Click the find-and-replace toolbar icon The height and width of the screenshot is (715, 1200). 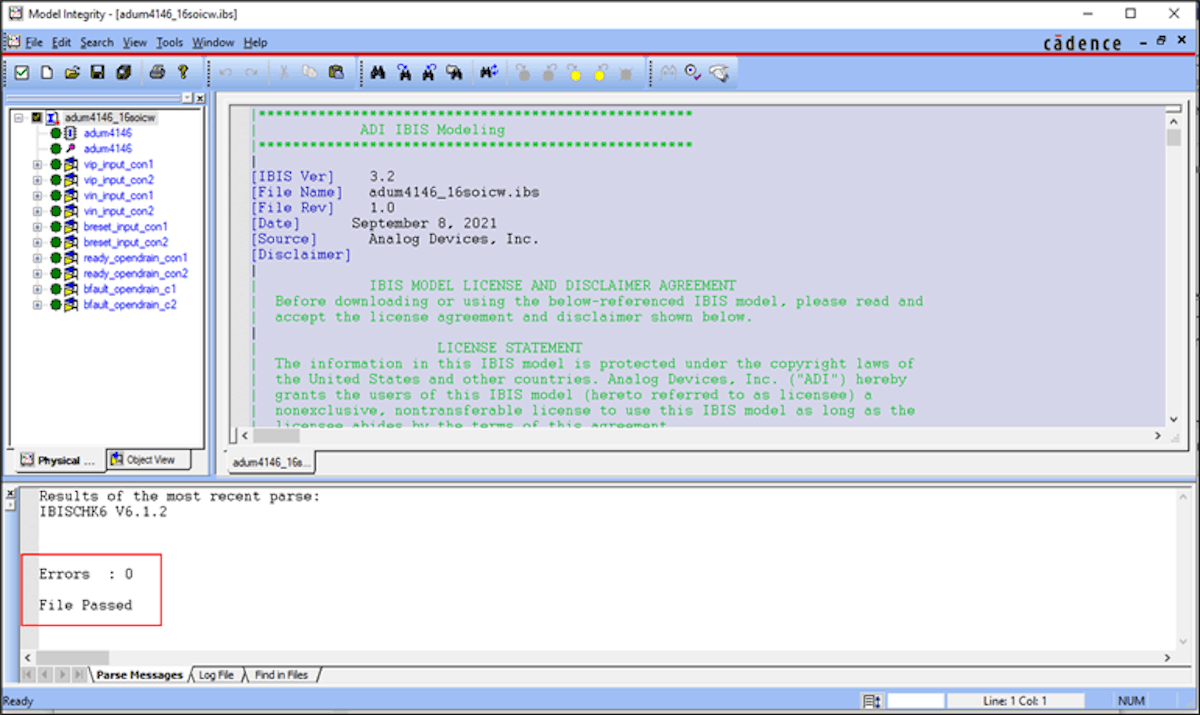click(489, 72)
